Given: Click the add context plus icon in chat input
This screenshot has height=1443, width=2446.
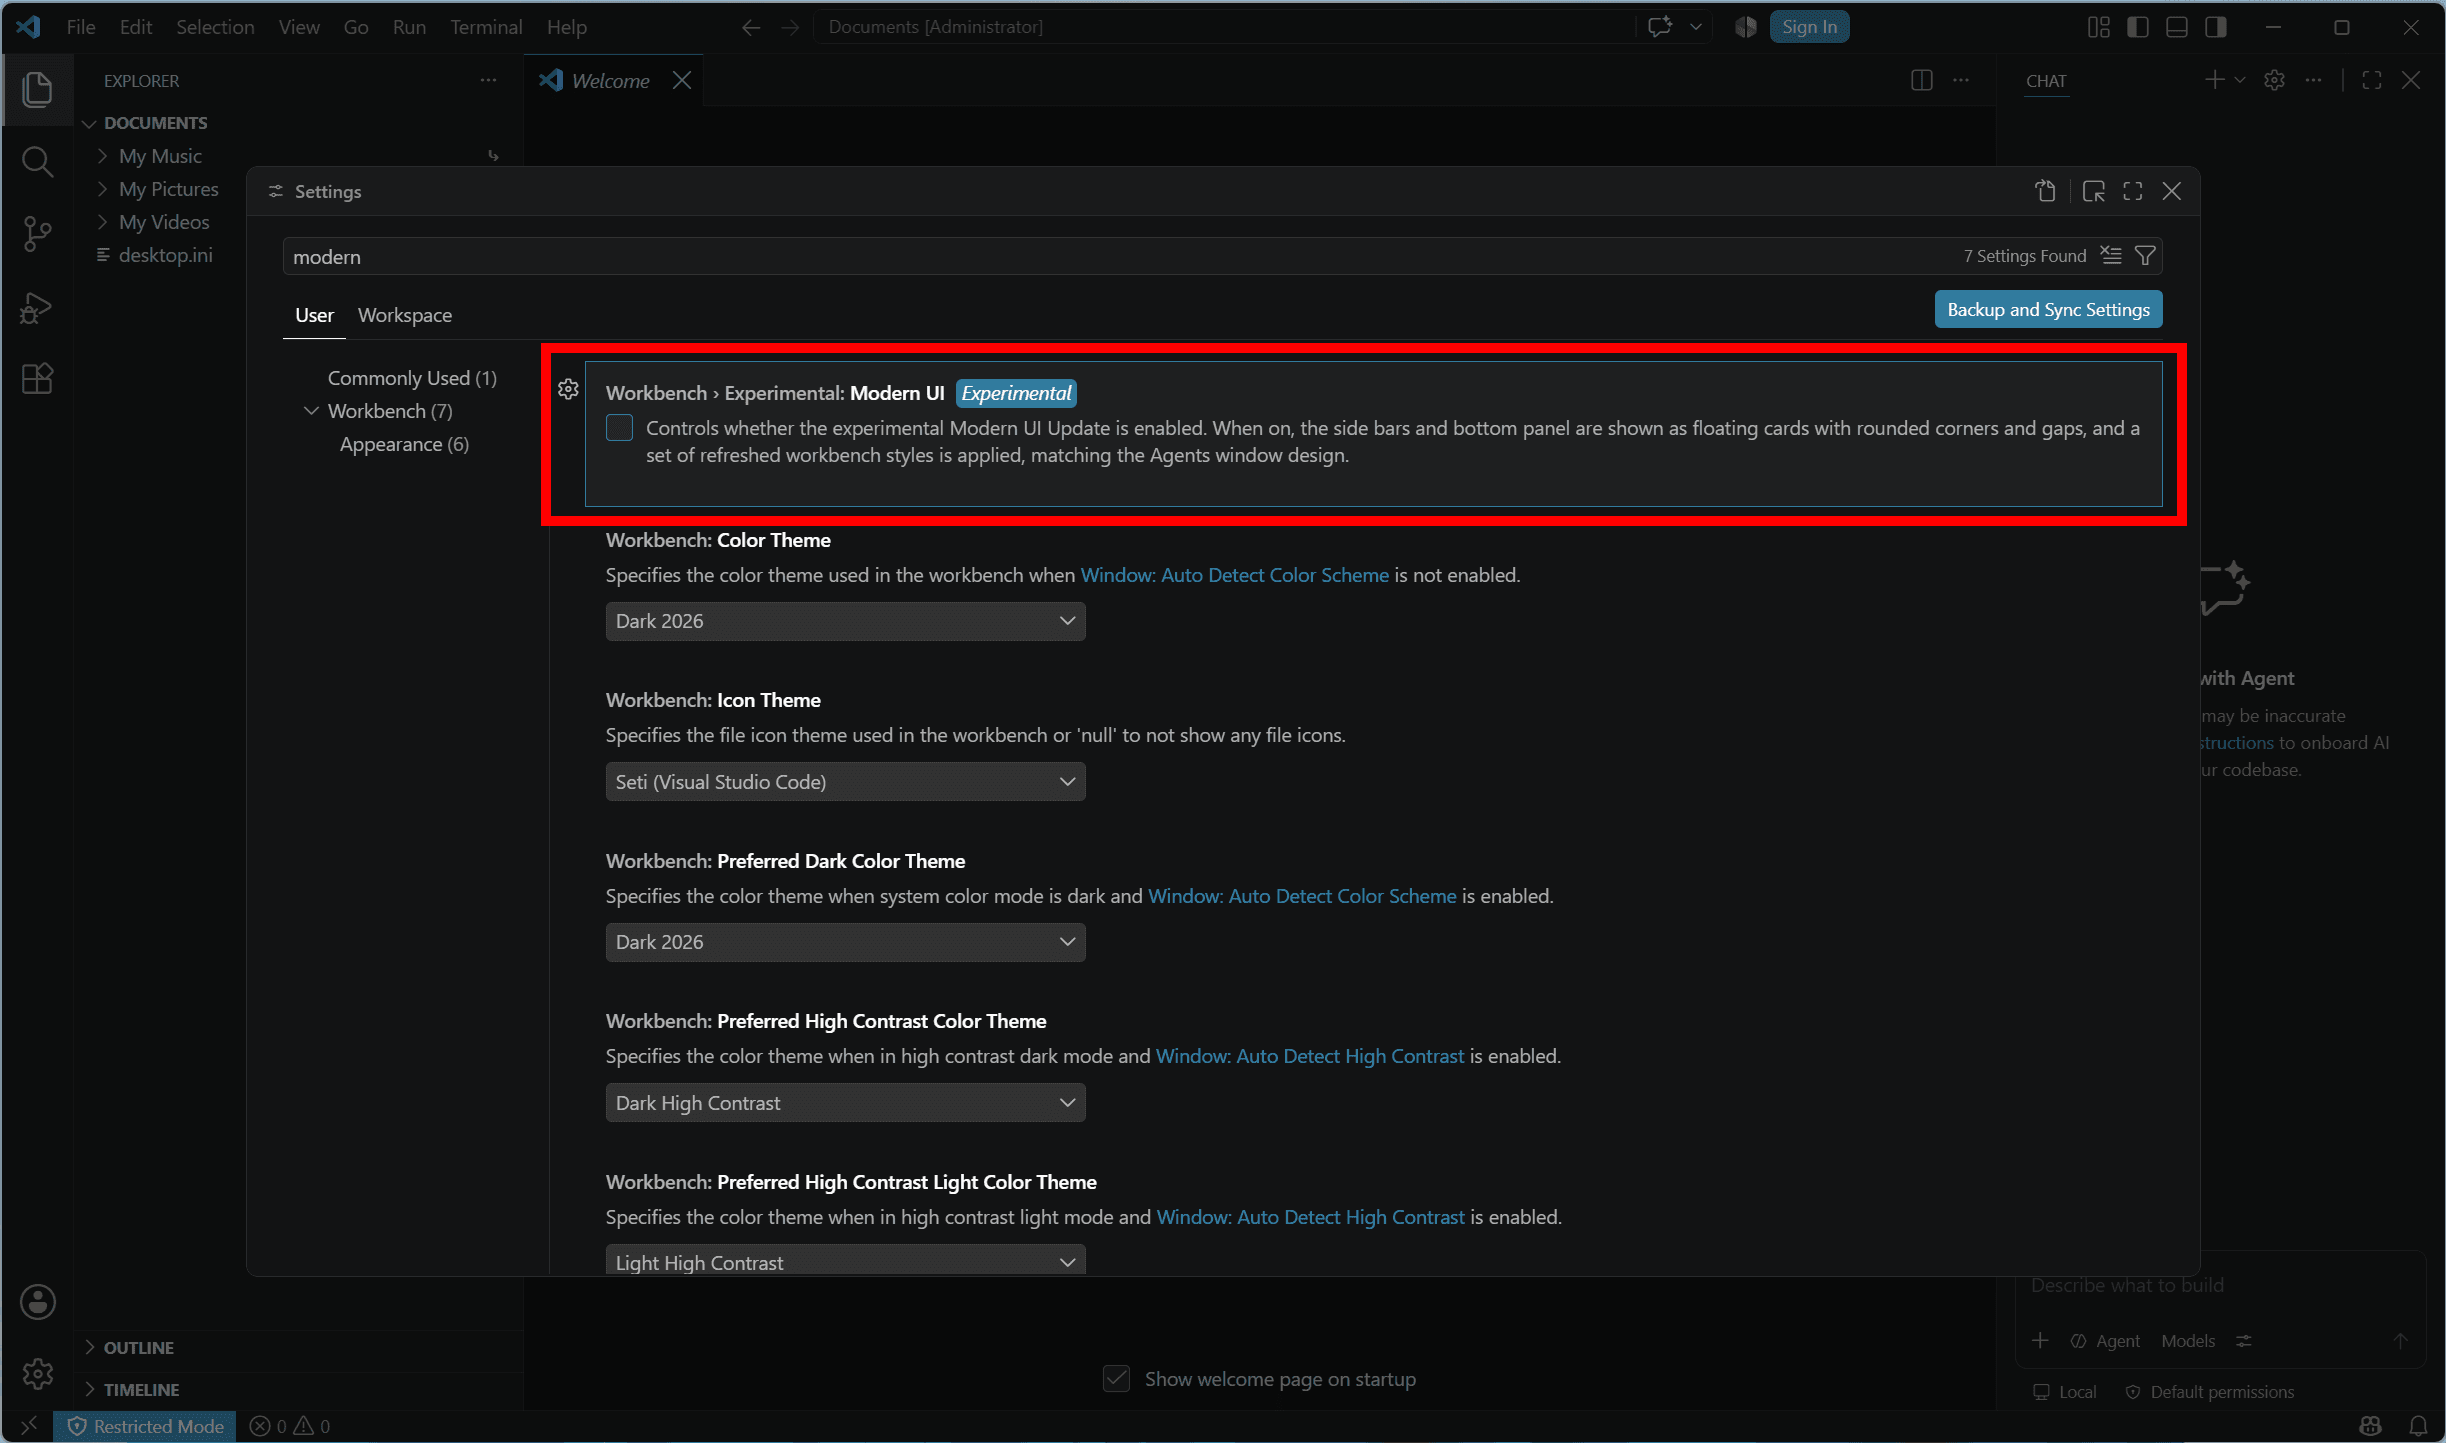Looking at the screenshot, I should (2040, 1340).
